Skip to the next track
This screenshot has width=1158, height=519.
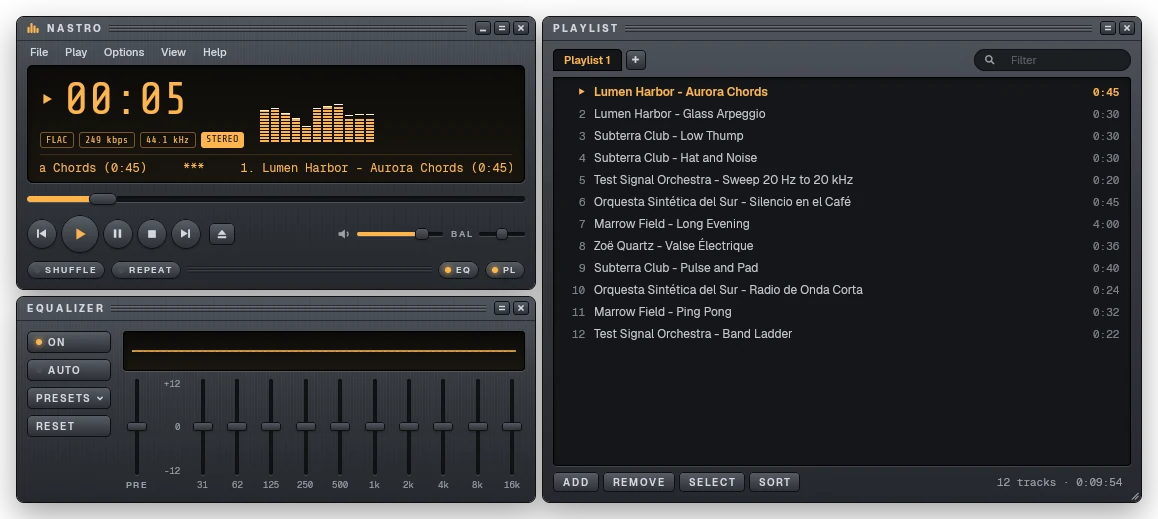click(185, 234)
